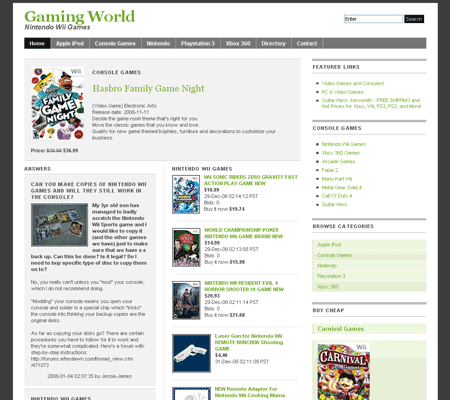Open the Resident Evil 4 listing

point(244,286)
